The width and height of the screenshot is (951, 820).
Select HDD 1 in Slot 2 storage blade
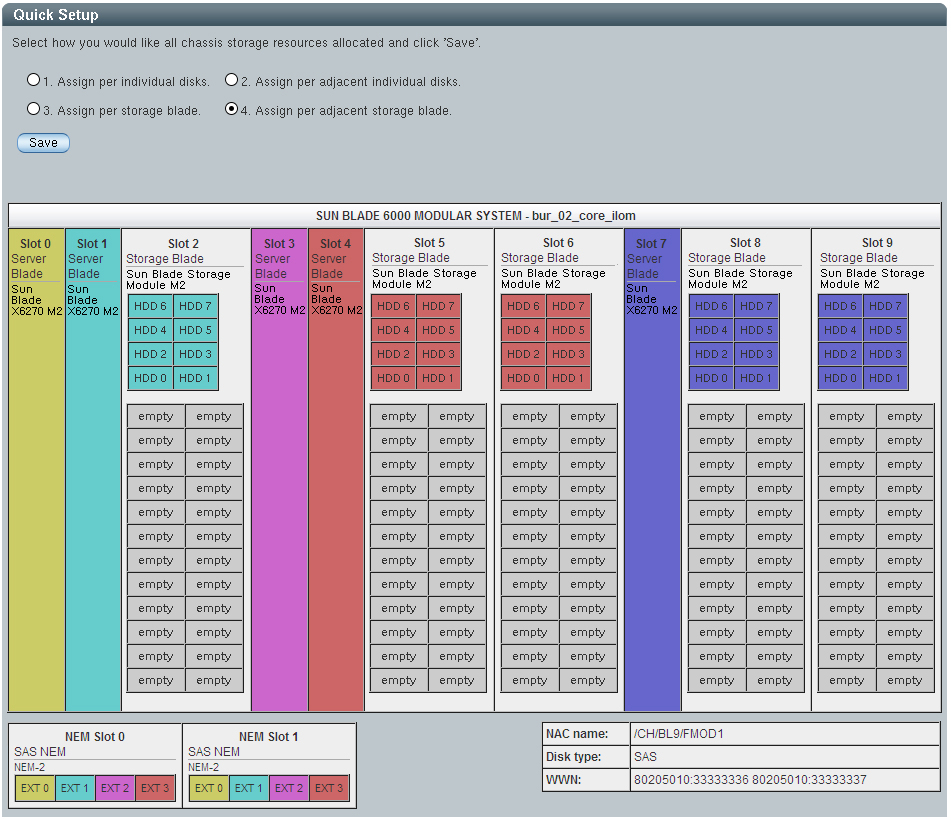pyautogui.click(x=195, y=378)
